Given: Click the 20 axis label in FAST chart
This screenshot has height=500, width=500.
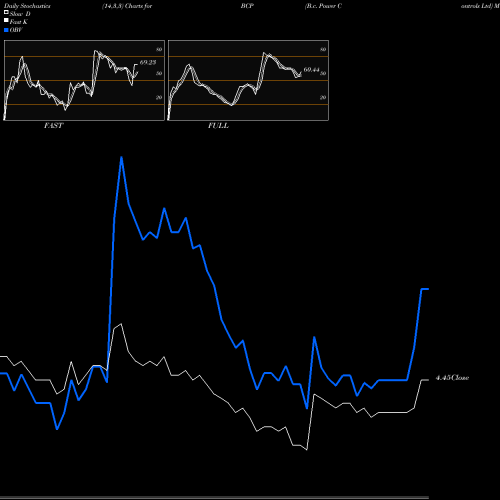Looking at the screenshot, I should [159, 97].
